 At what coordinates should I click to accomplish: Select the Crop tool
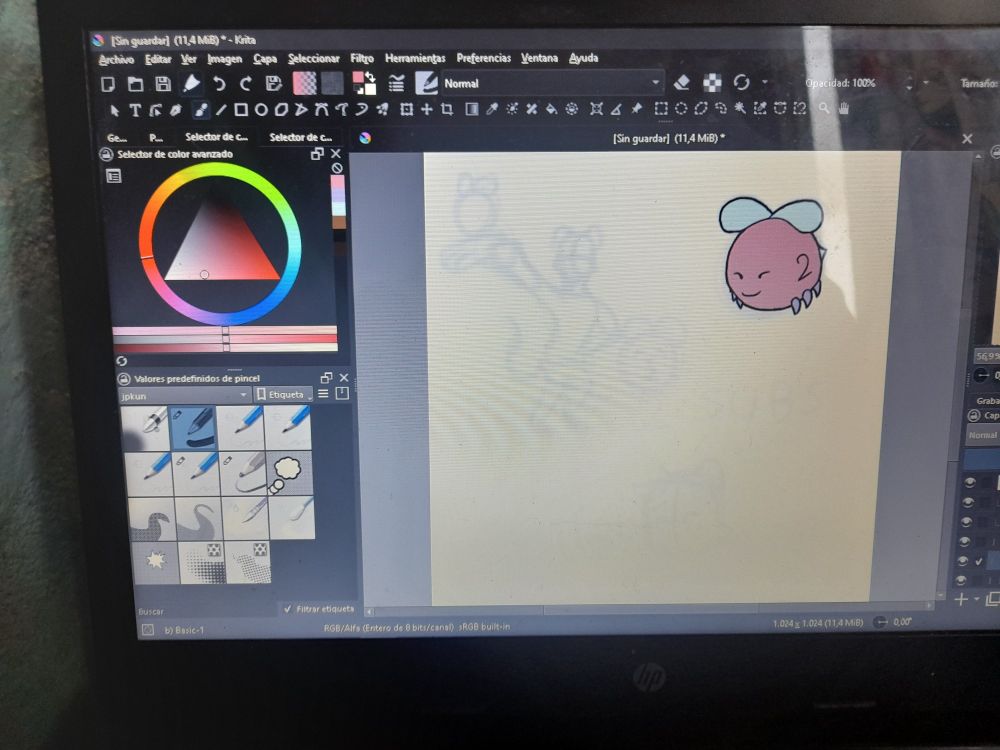point(447,110)
